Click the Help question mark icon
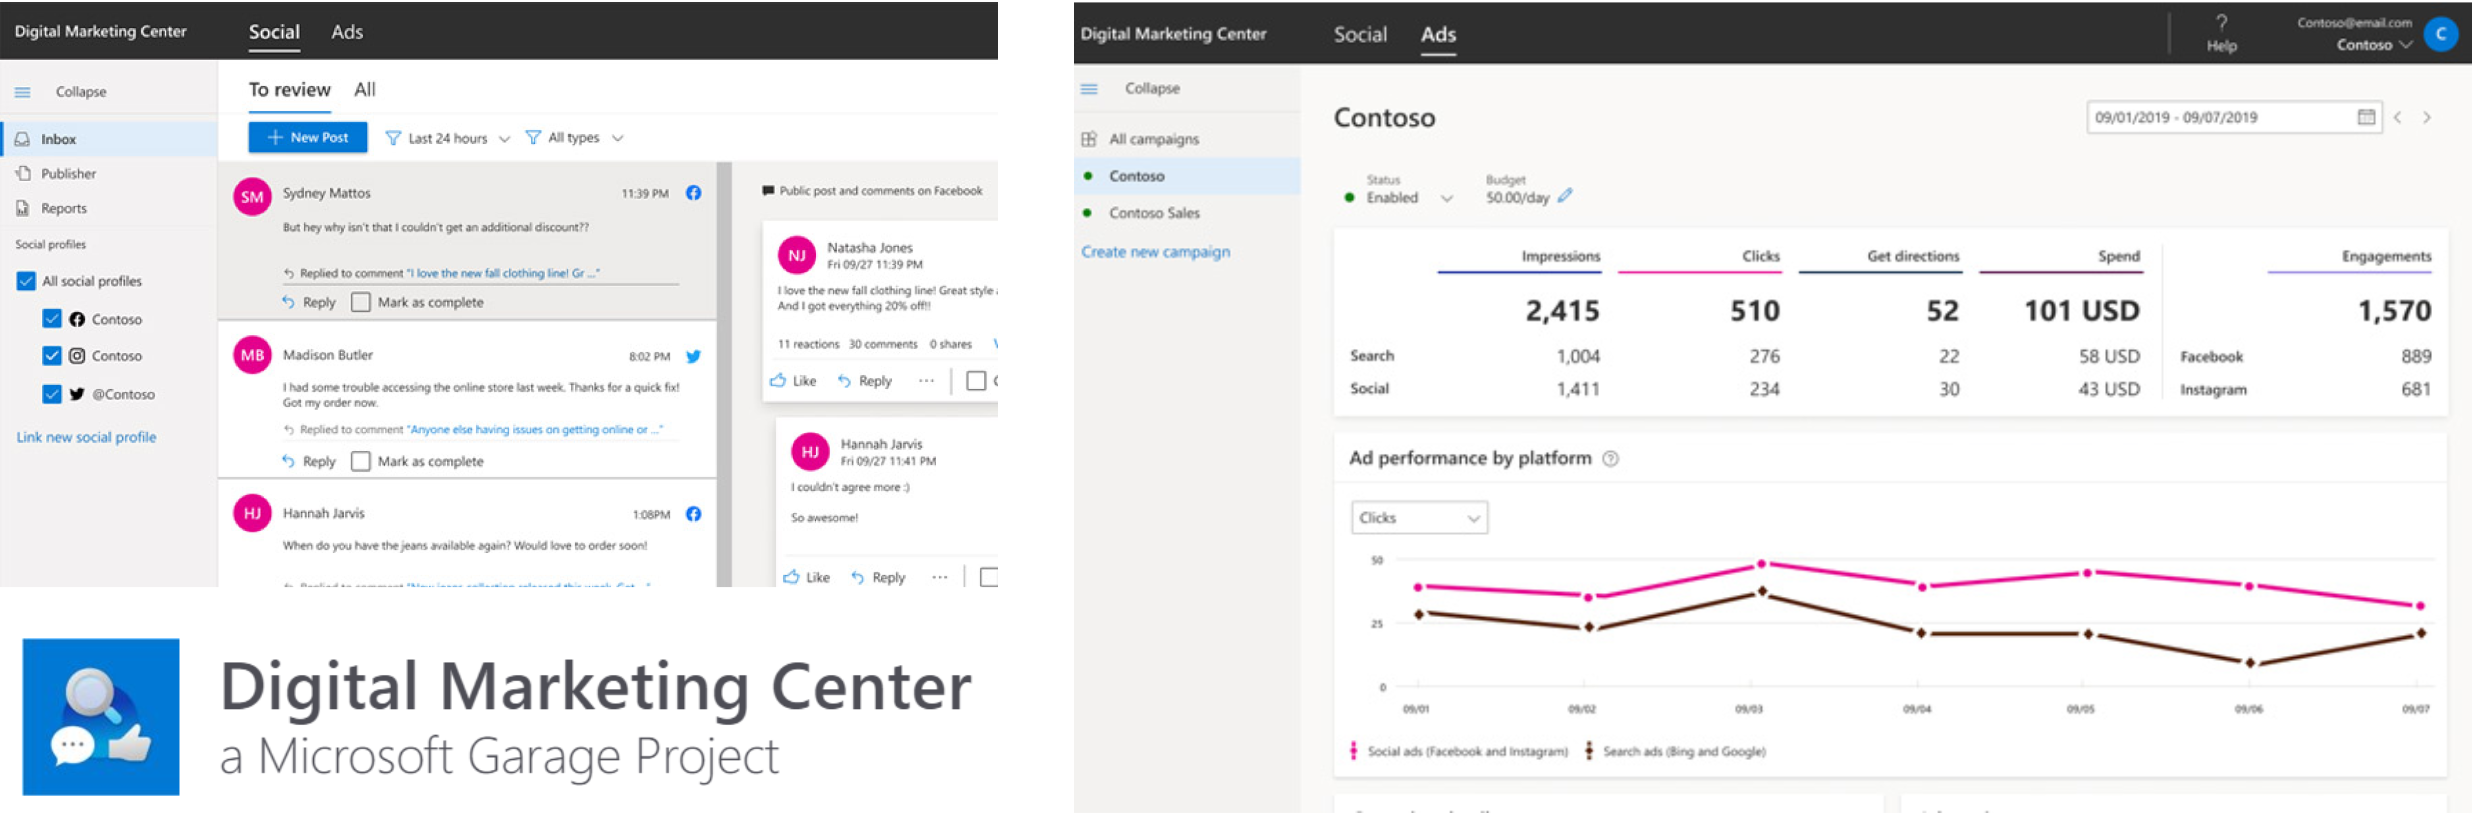The image size is (2472, 814). point(2221,23)
